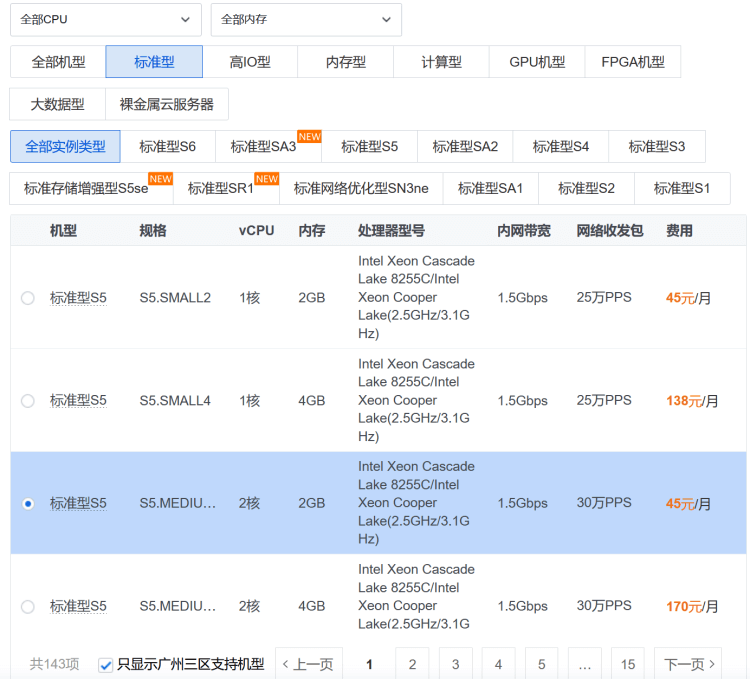Choose the 计算型 tab

[441, 62]
